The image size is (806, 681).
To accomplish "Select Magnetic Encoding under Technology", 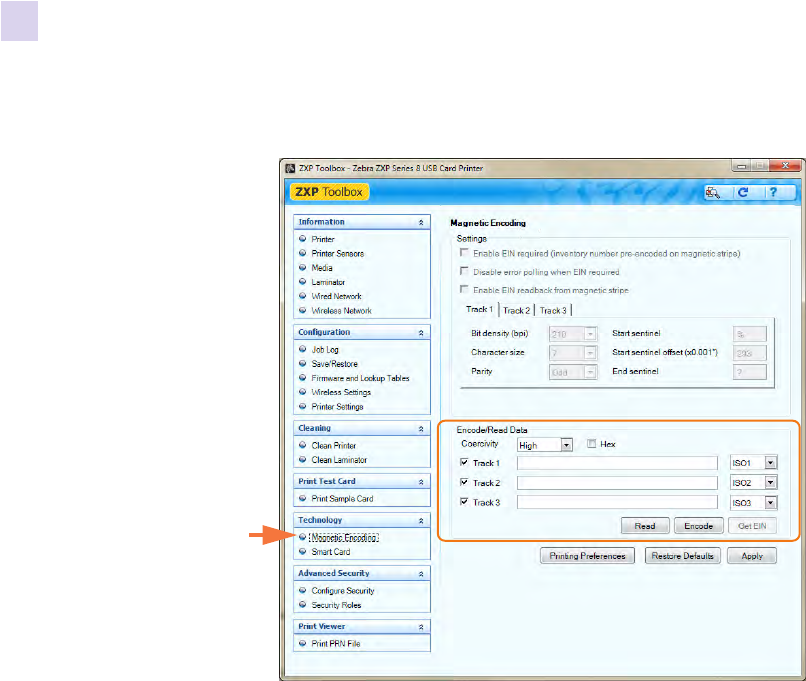I will [x=344, y=538].
